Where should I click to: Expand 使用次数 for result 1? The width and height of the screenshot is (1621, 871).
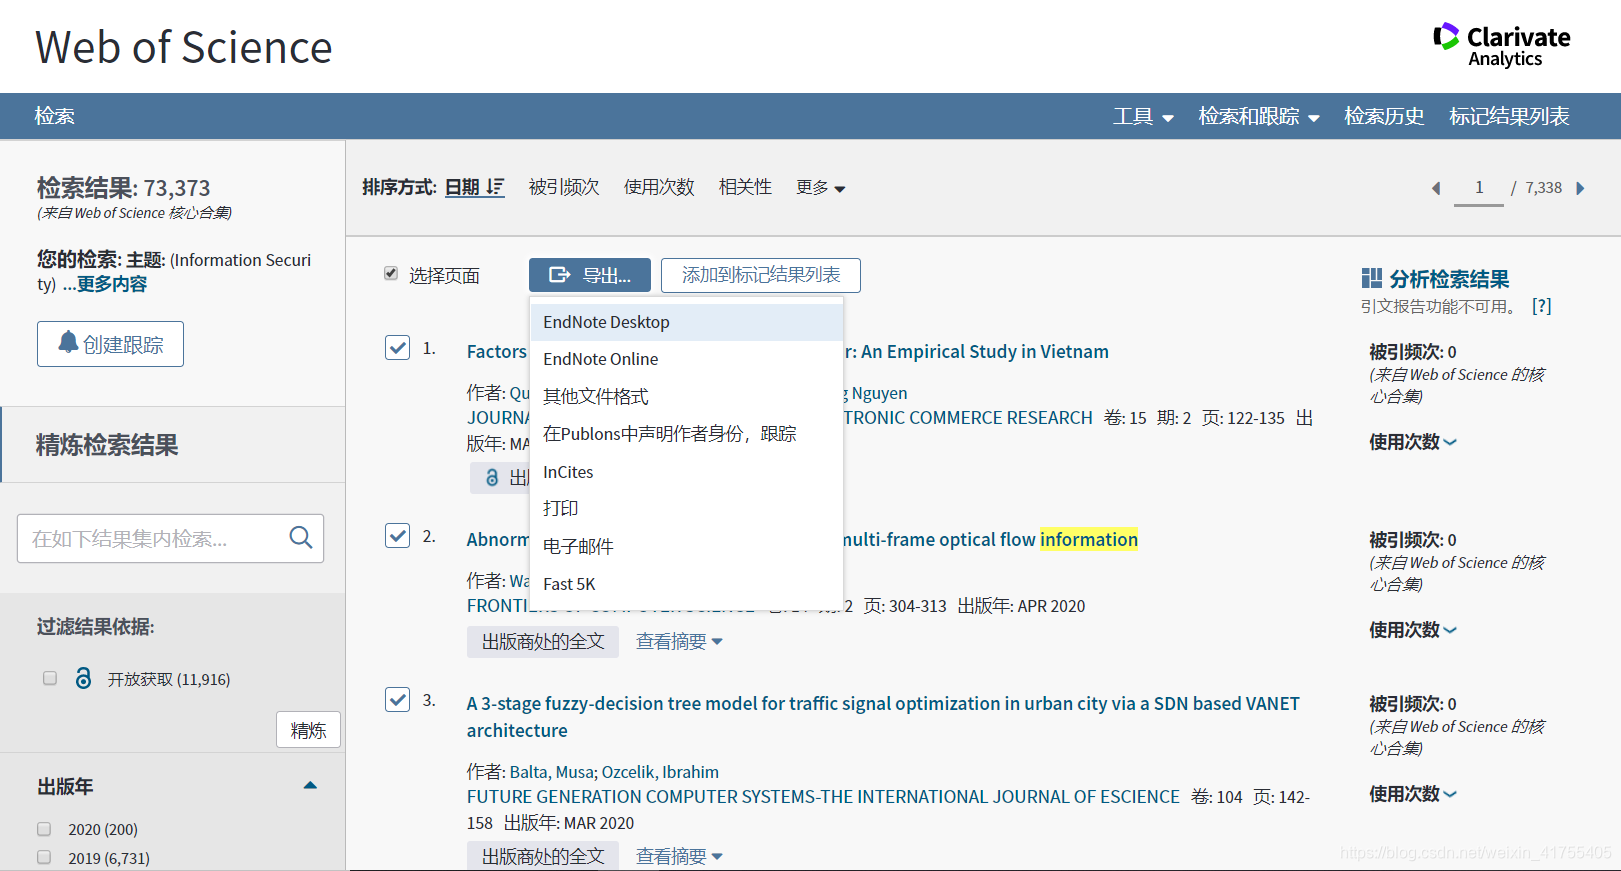(x=1412, y=441)
